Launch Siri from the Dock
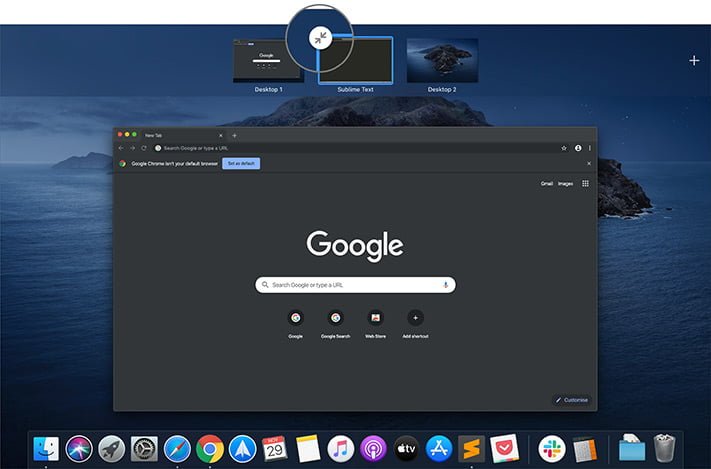This screenshot has height=469, width=711. [x=79, y=449]
